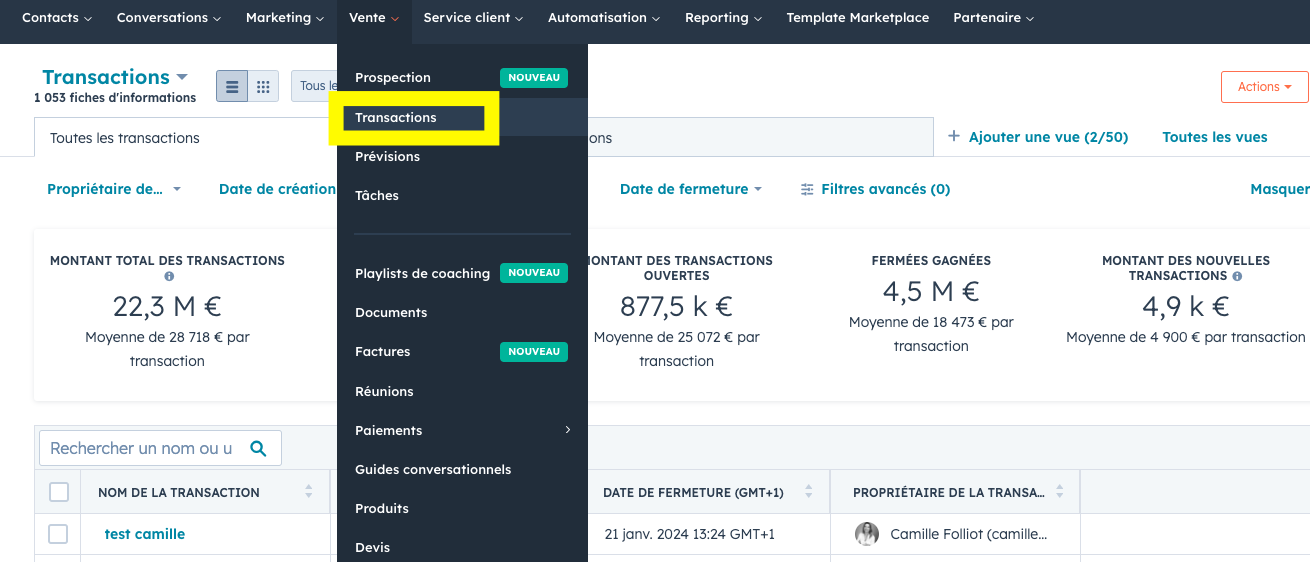Open the Reporting menu
Screen dimensions: 1310x562
723,18
